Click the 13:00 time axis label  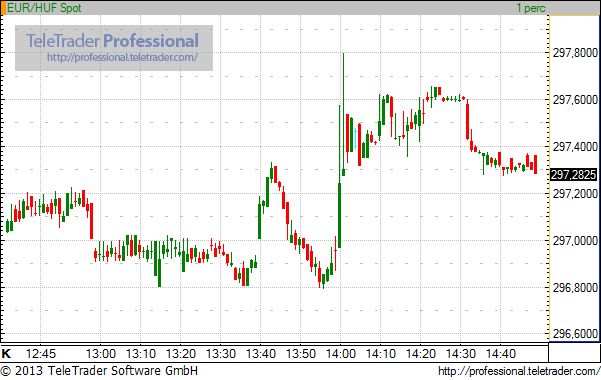point(101,354)
